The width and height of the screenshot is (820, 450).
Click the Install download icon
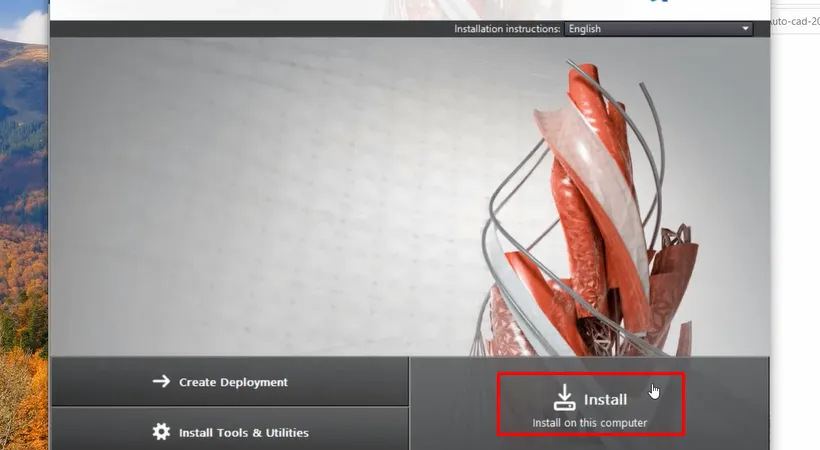pyautogui.click(x=564, y=398)
